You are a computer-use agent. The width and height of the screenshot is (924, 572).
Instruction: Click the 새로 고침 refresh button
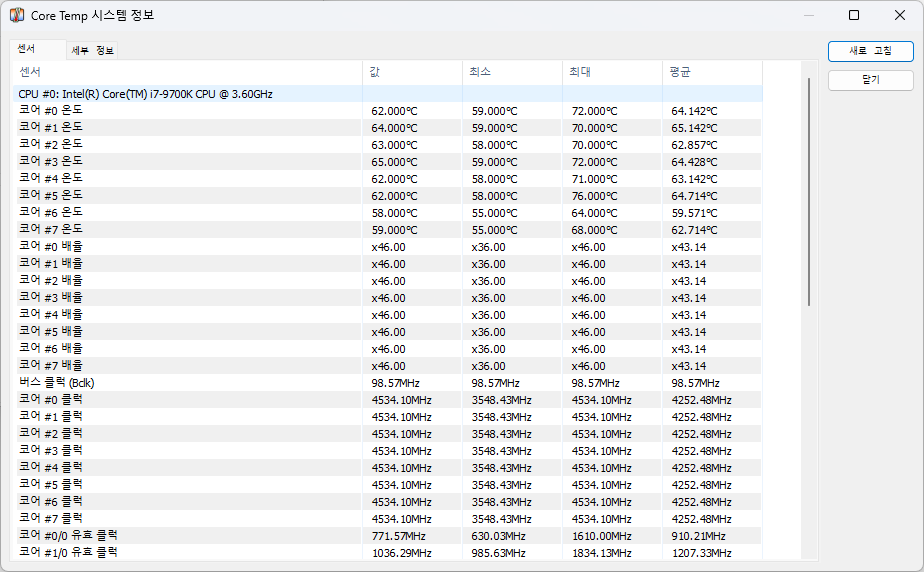(x=870, y=51)
